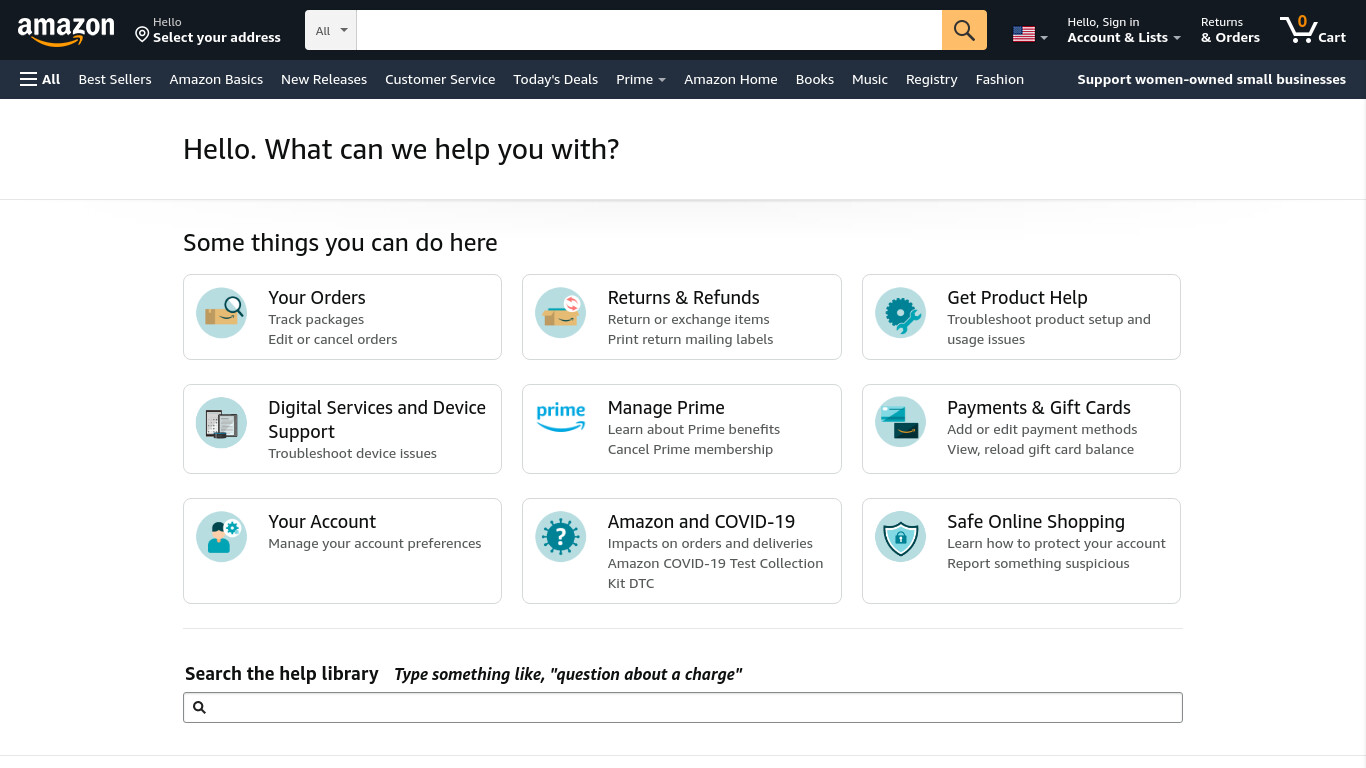Go to Amazon Home nav item

[731, 79]
